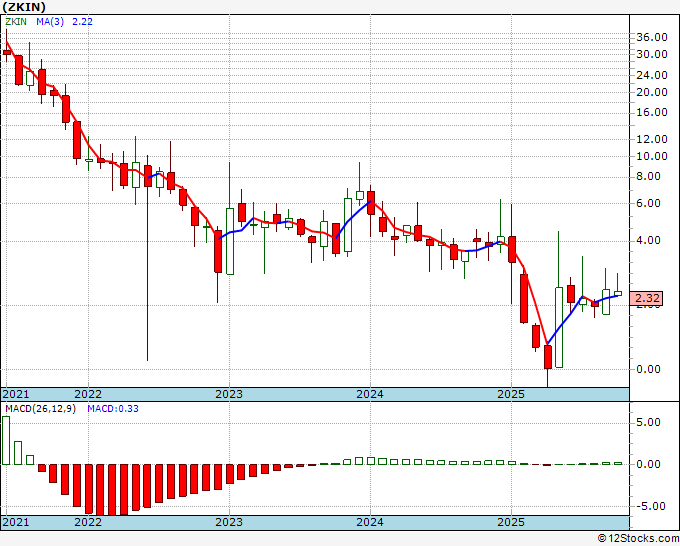Select the 2025 marker on MACD timeline
Screen dimensions: 680x546
click(511, 522)
